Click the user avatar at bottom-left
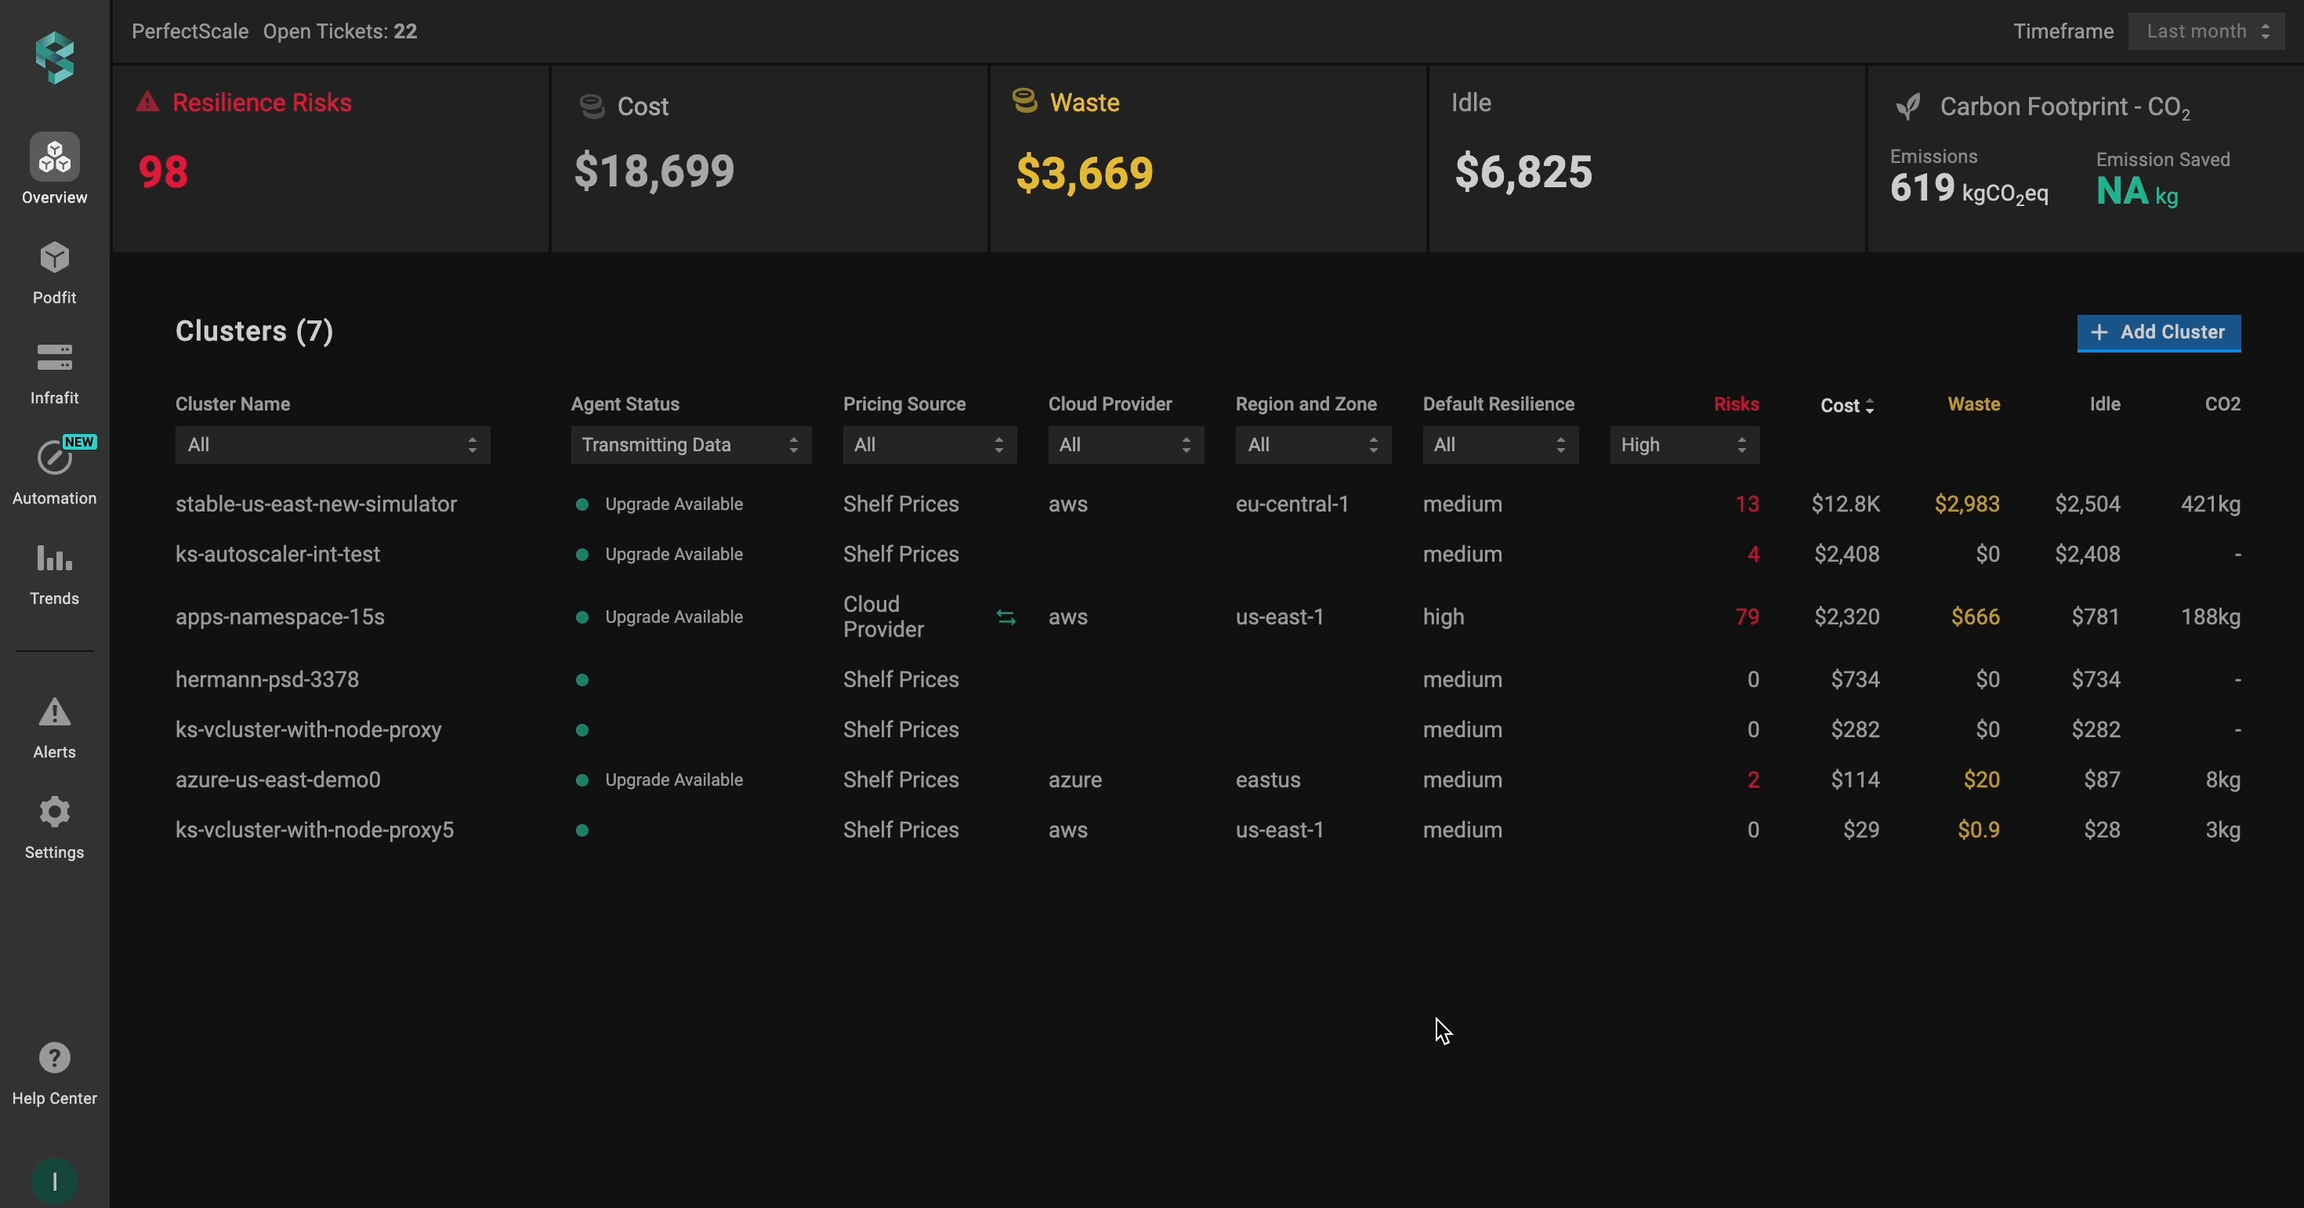The width and height of the screenshot is (2304, 1208). tap(54, 1182)
